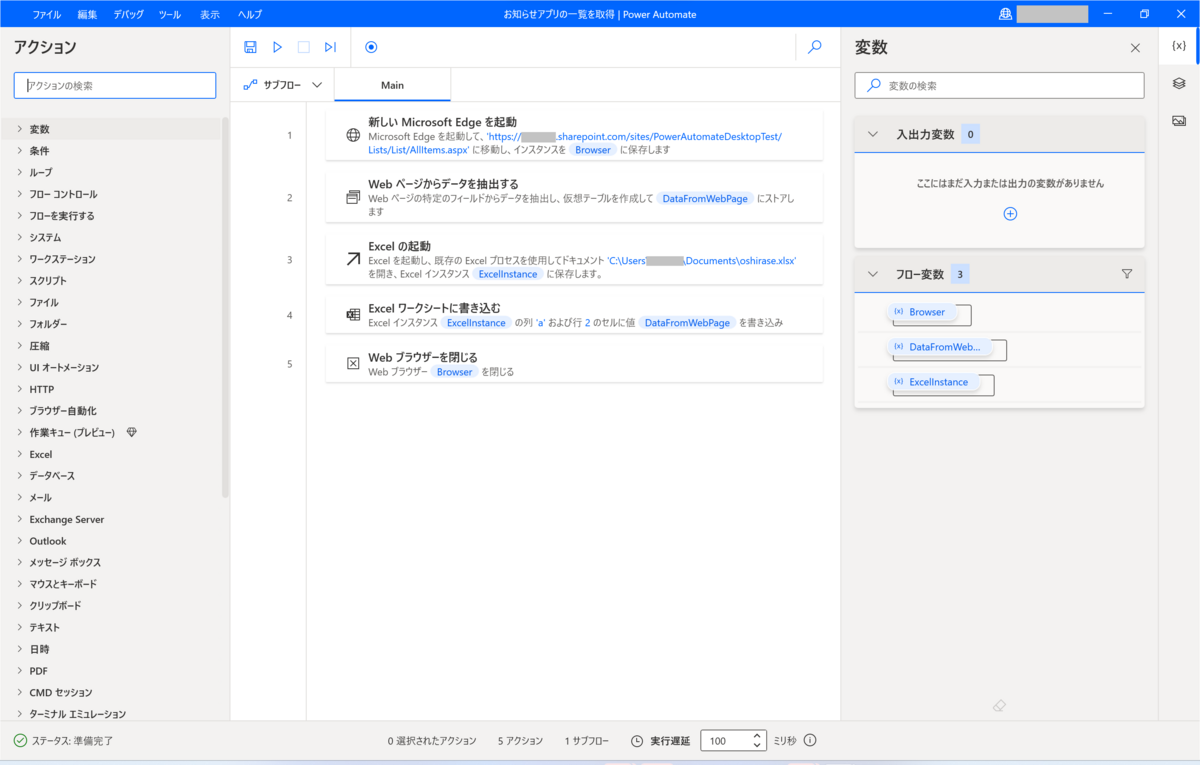Click the ExcelInstance chip in action 3
The height and width of the screenshot is (765, 1200).
[508, 273]
